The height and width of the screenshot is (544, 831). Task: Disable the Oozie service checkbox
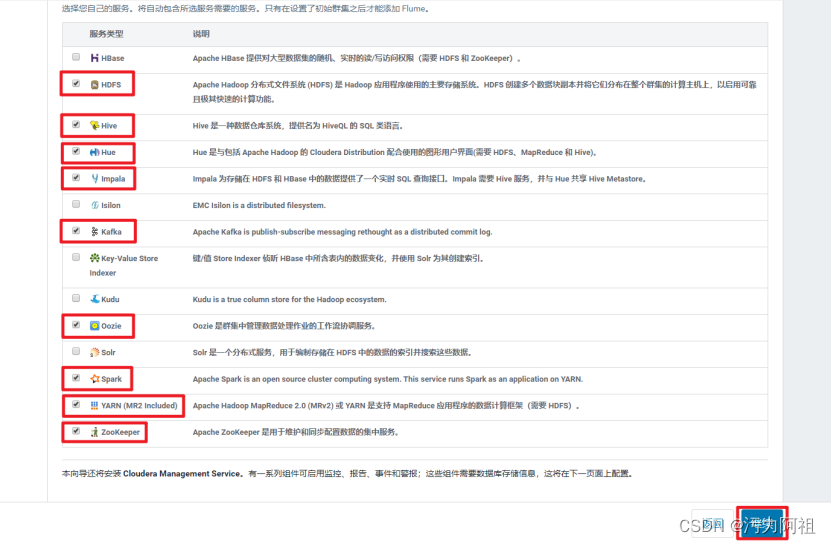[76, 324]
